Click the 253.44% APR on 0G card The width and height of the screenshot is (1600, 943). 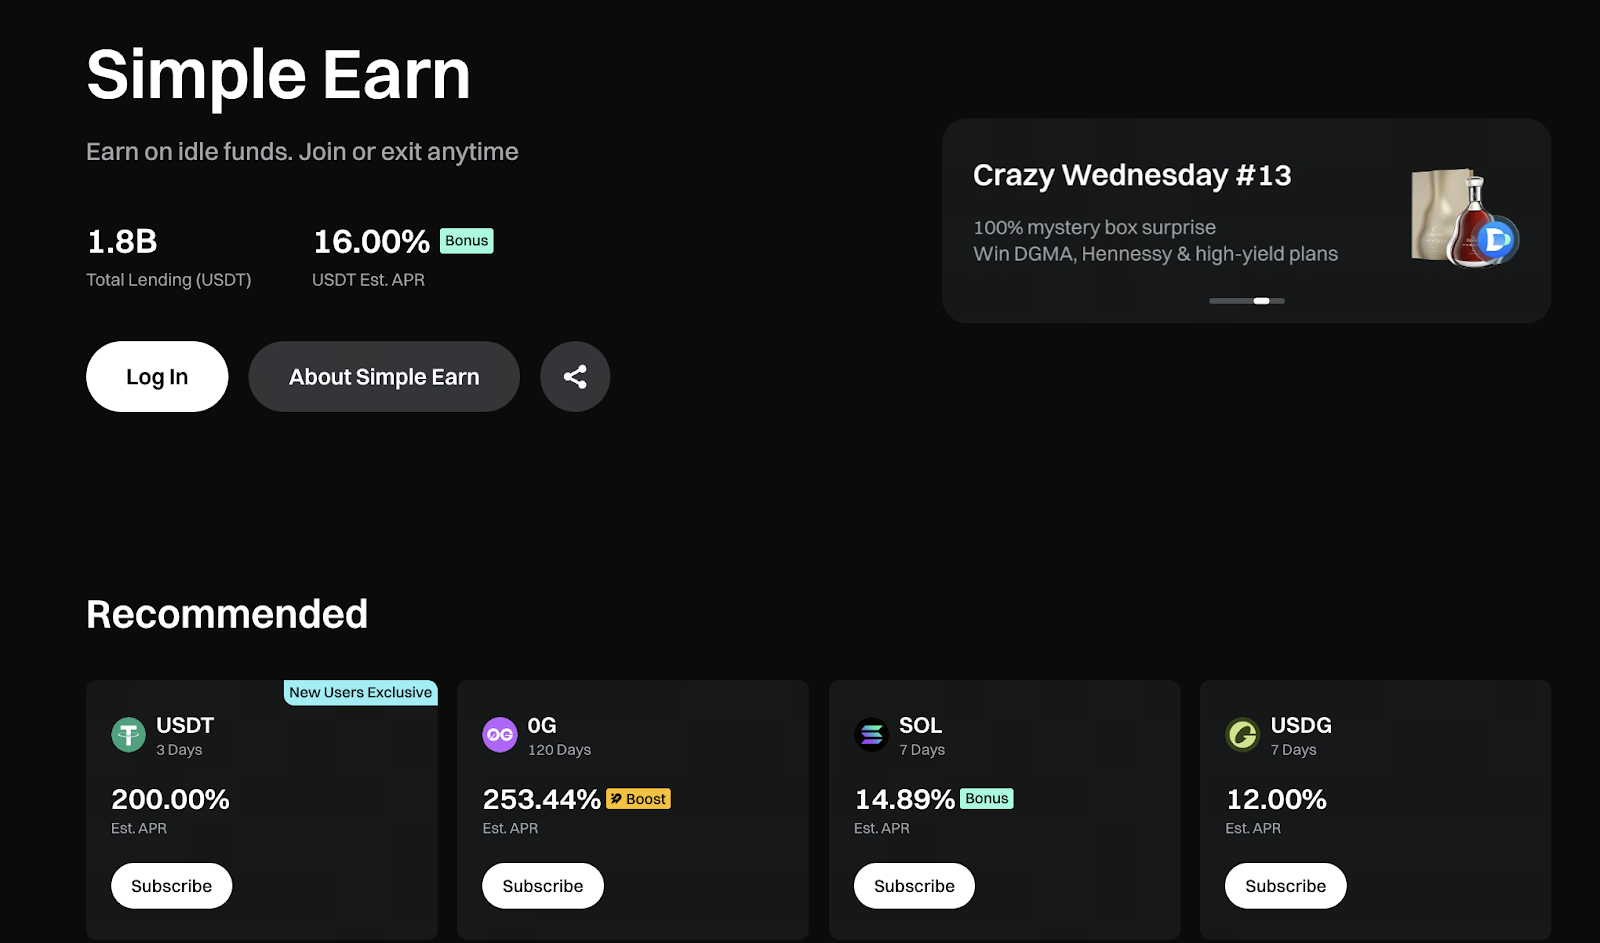click(541, 800)
